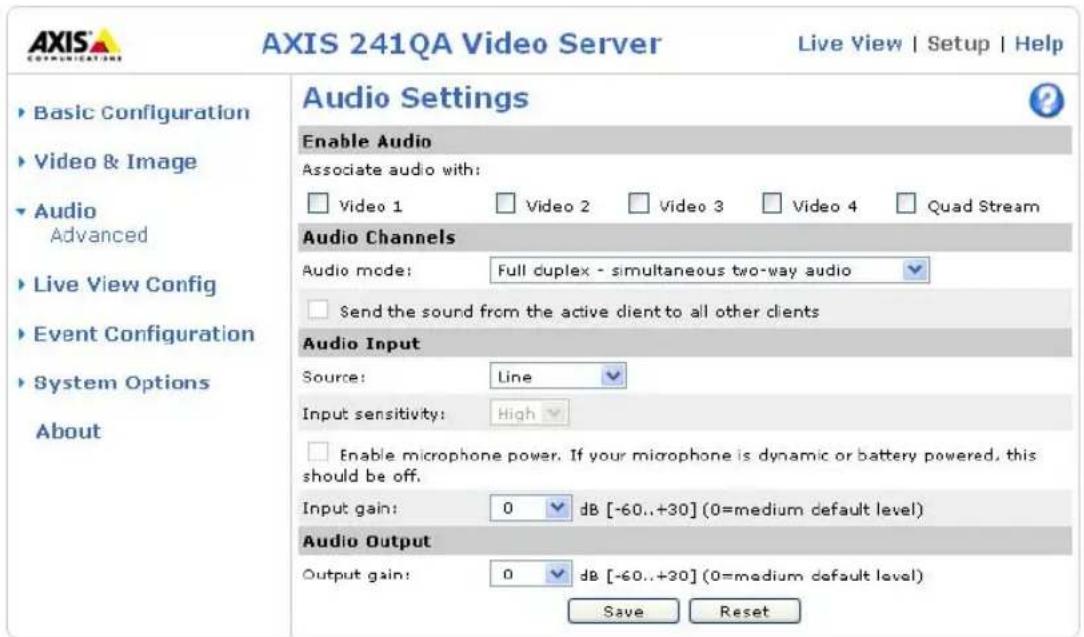Open the Output gain dropdown
This screenshot has height=637, width=1084.
point(530,574)
